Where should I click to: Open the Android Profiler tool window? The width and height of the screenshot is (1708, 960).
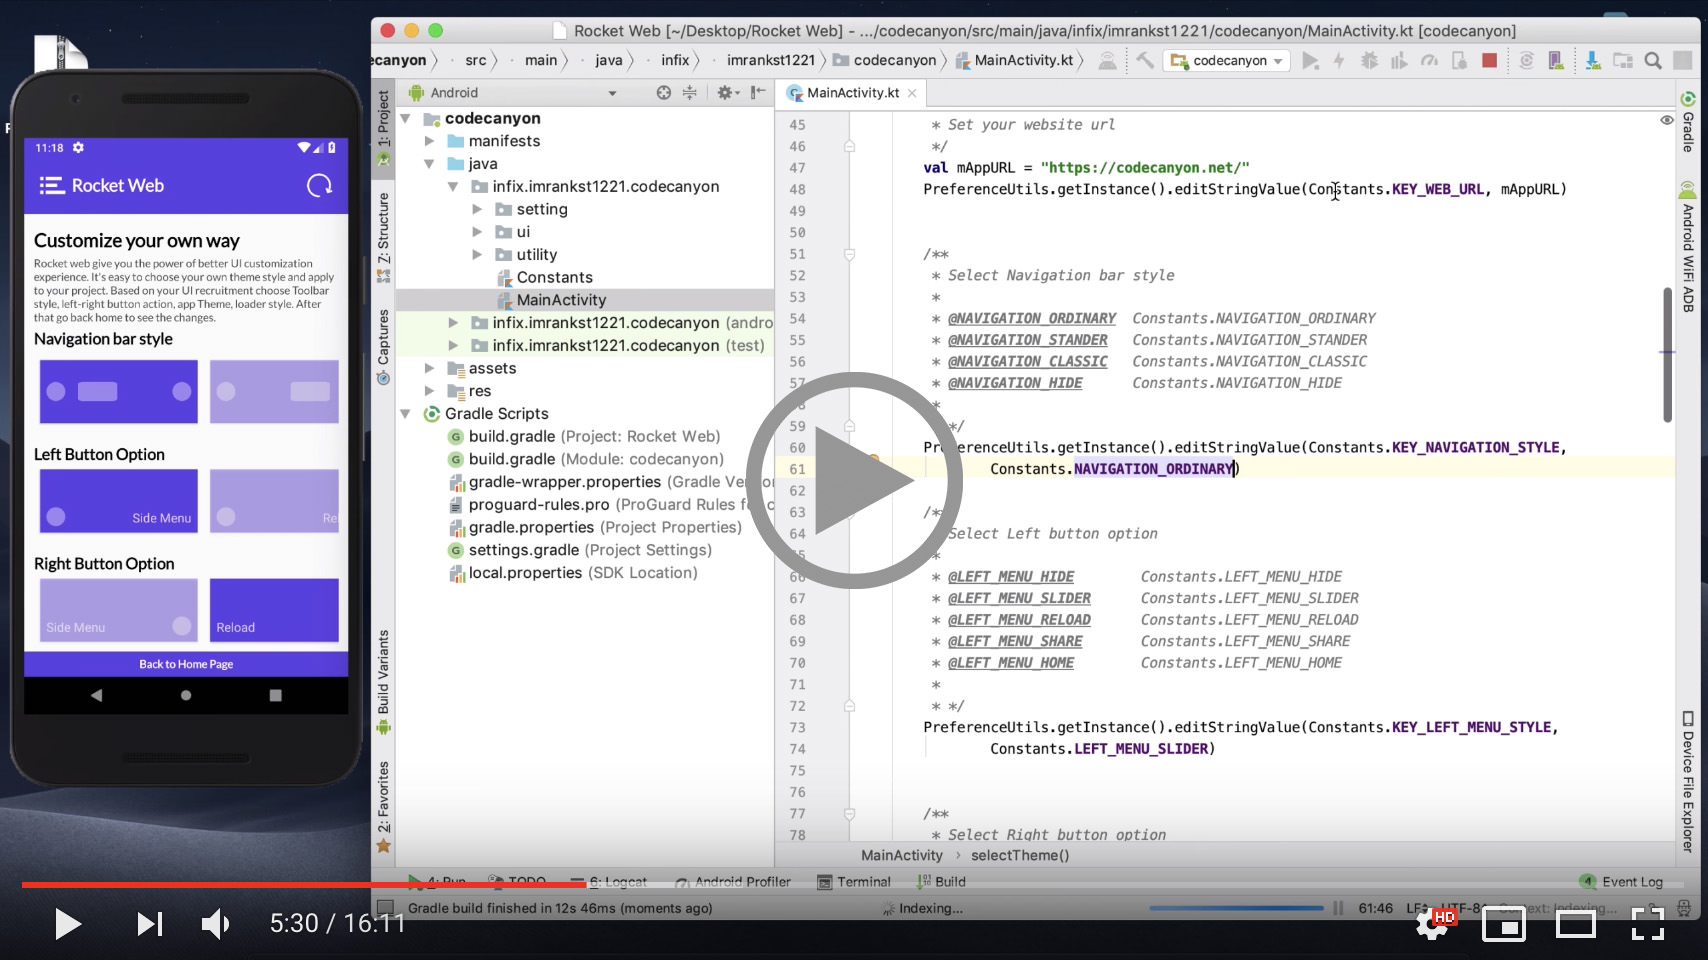[x=733, y=882]
